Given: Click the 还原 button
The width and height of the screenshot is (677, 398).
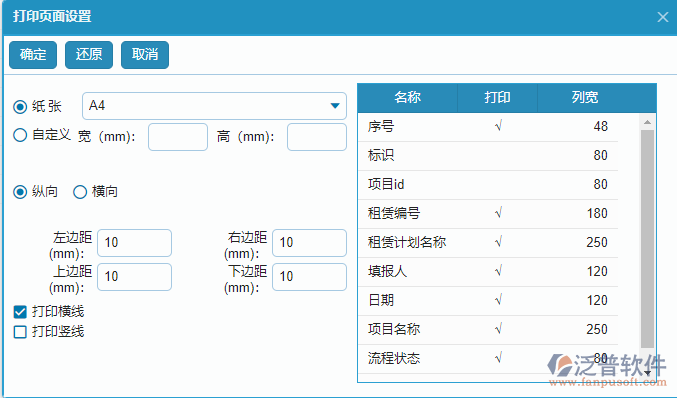Looking at the screenshot, I should 89,55.
